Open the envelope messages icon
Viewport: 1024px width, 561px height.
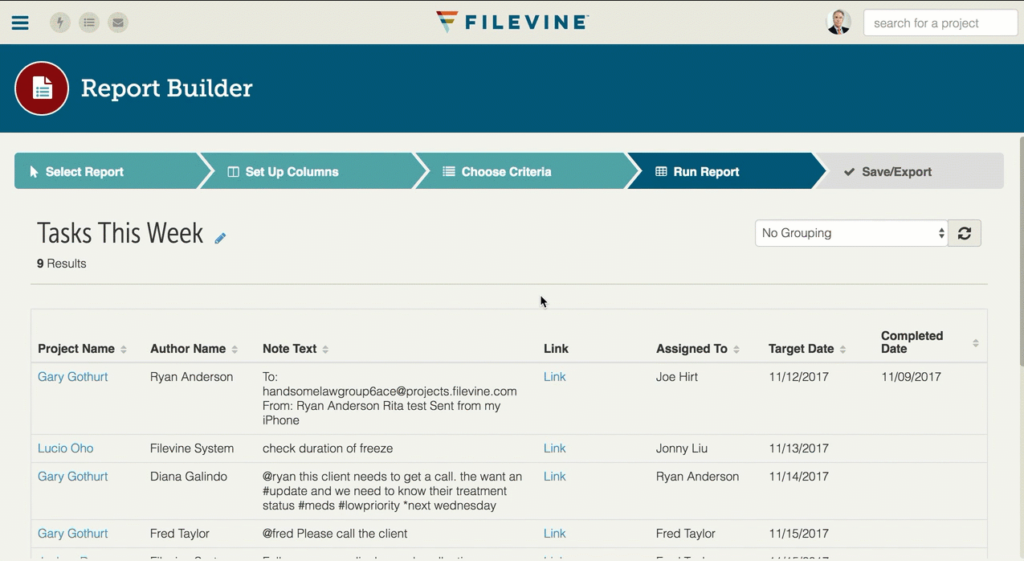pos(118,23)
